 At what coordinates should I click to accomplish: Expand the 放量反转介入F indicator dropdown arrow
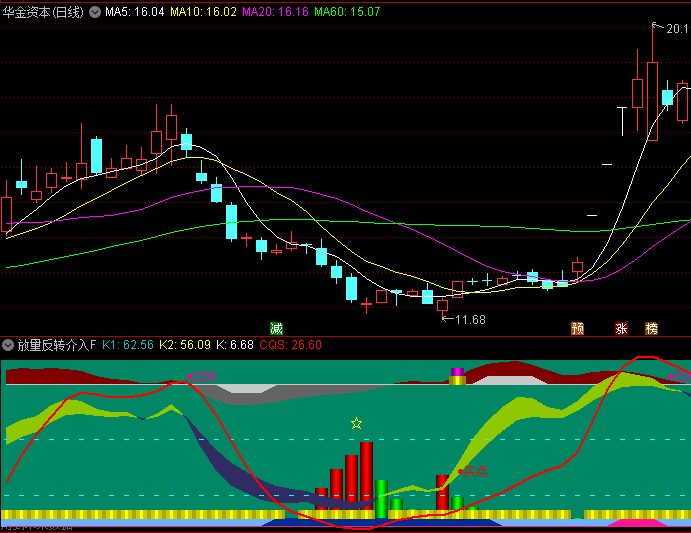(7, 345)
